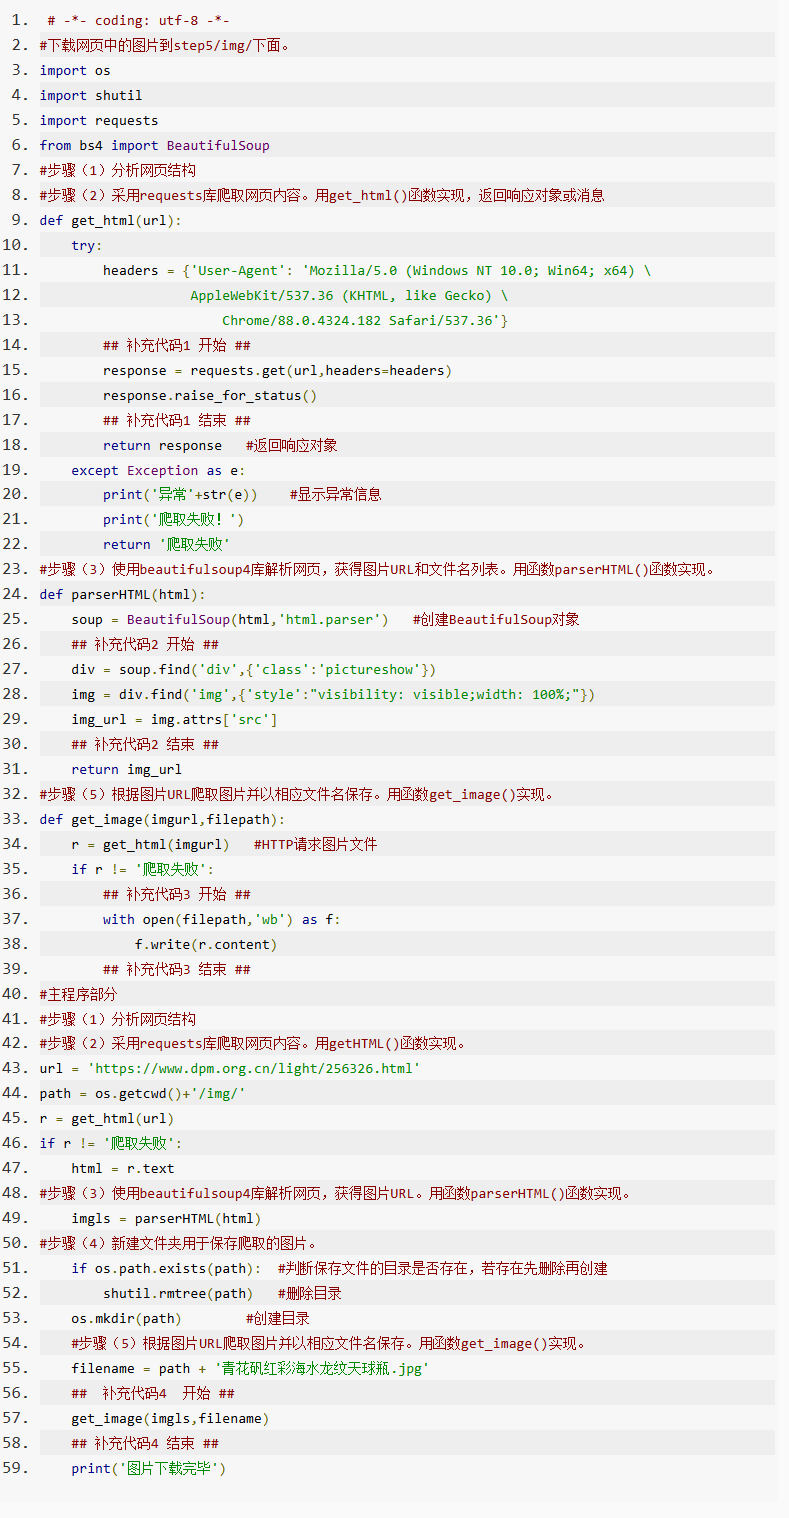Image resolution: width=789 pixels, height=1518 pixels.
Task: Click the 'return img_url' line
Action: (127, 769)
